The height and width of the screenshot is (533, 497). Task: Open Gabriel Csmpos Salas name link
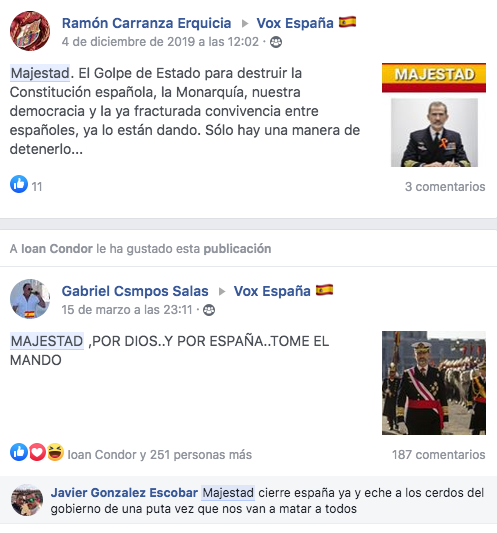pos(135,291)
